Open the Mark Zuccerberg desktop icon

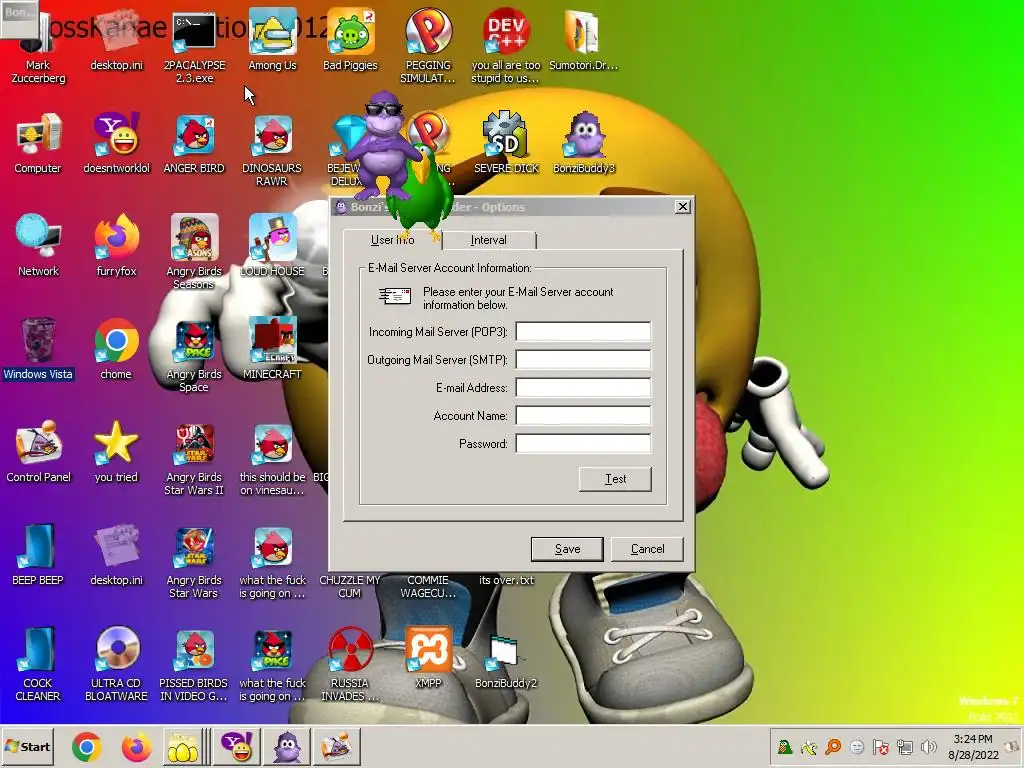tap(38, 46)
